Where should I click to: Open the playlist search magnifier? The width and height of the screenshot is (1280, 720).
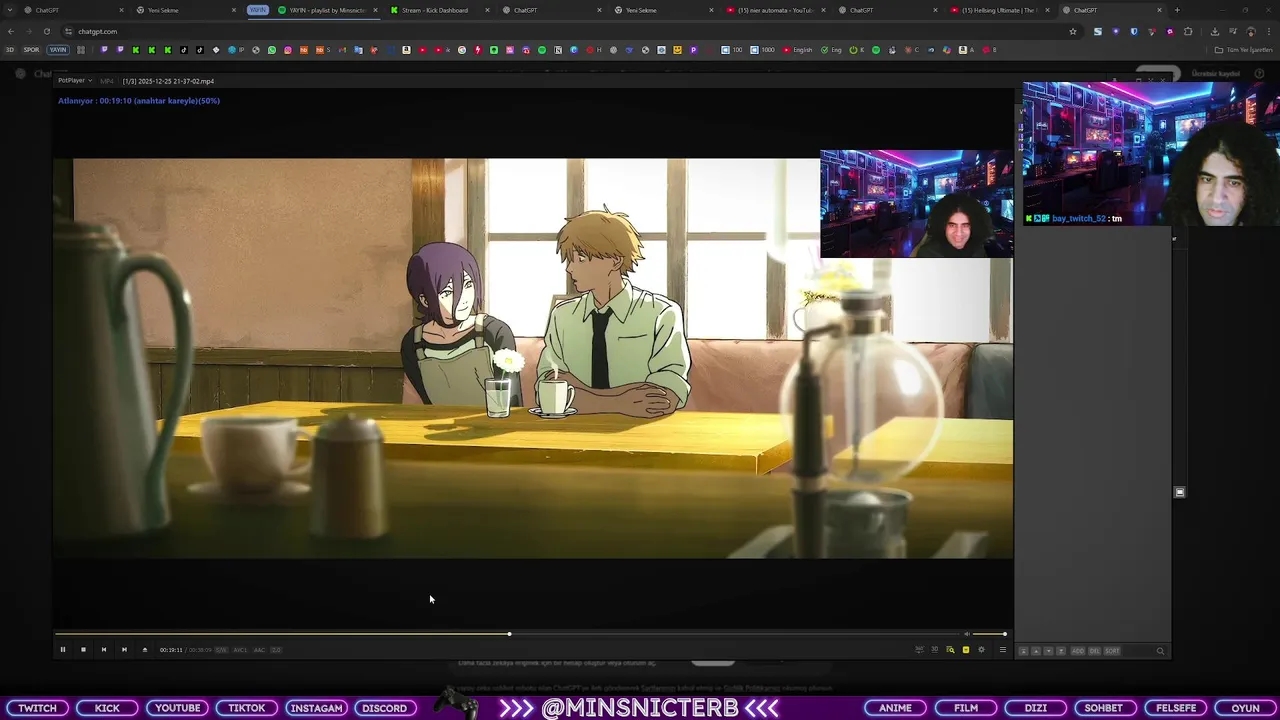pyautogui.click(x=1160, y=651)
